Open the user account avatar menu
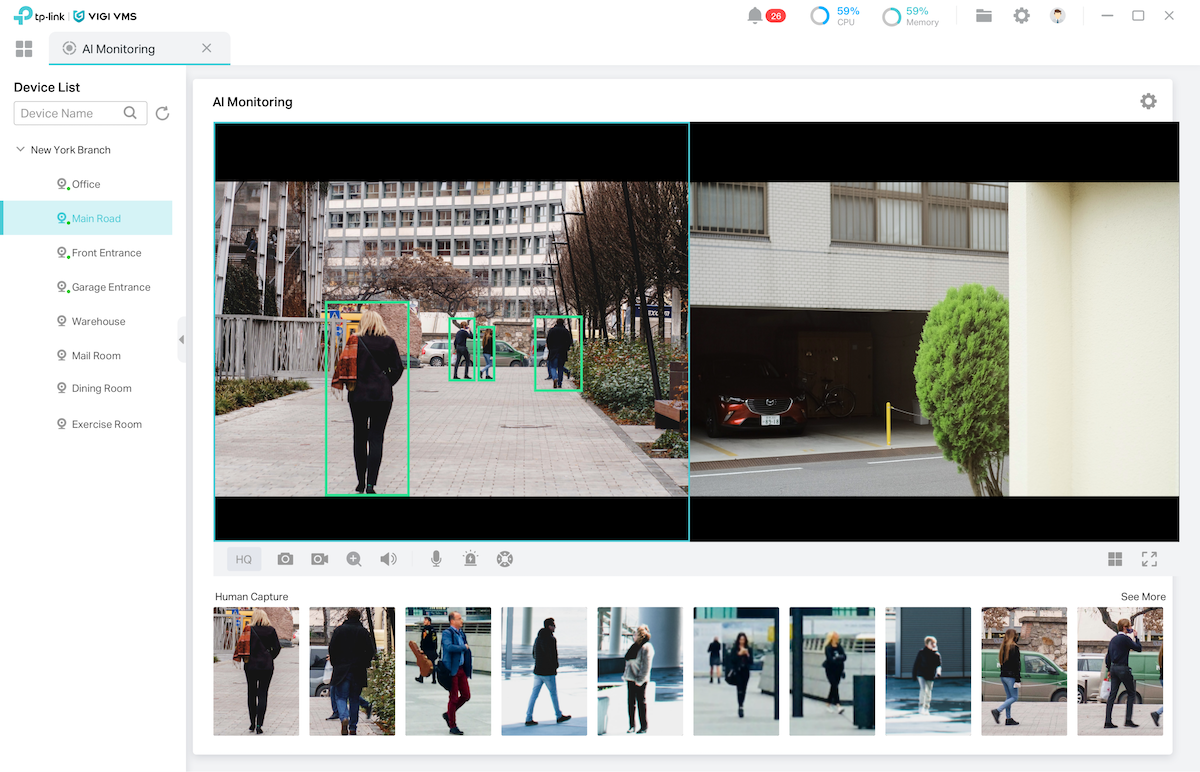Image resolution: width=1200 pixels, height=772 pixels. 1057,16
